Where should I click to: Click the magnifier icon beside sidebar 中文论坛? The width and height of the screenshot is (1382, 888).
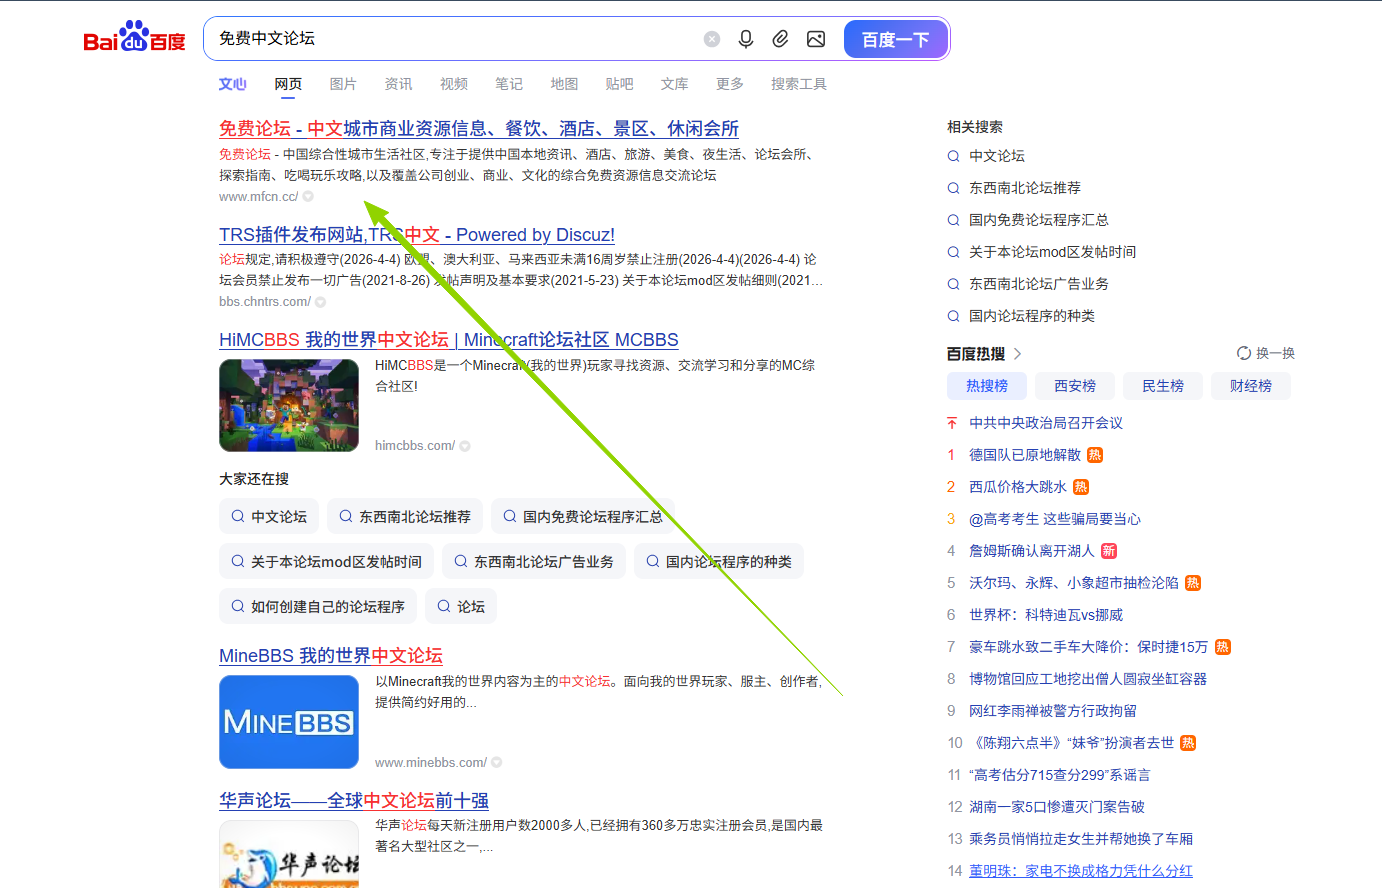[x=953, y=156]
